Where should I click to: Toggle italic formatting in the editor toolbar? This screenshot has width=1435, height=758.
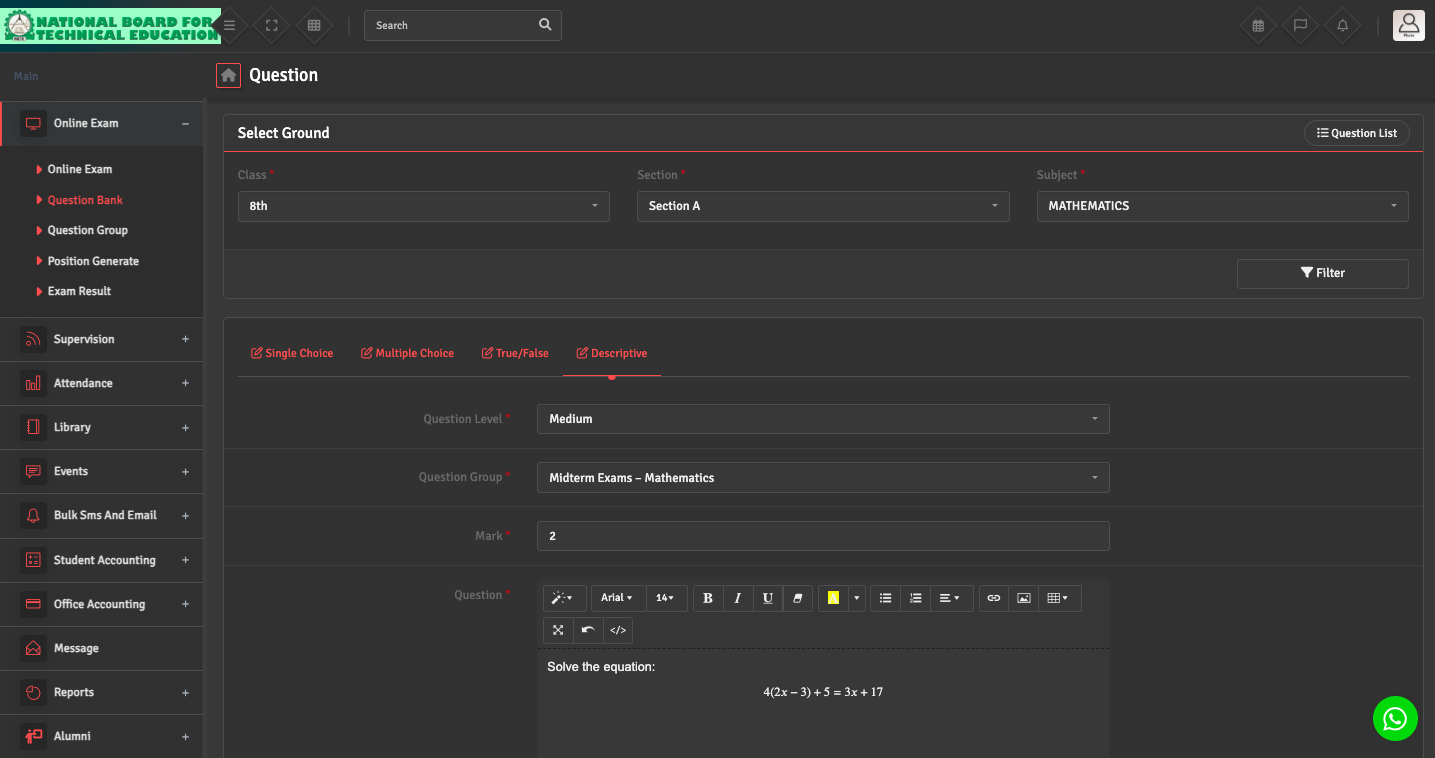(x=738, y=598)
